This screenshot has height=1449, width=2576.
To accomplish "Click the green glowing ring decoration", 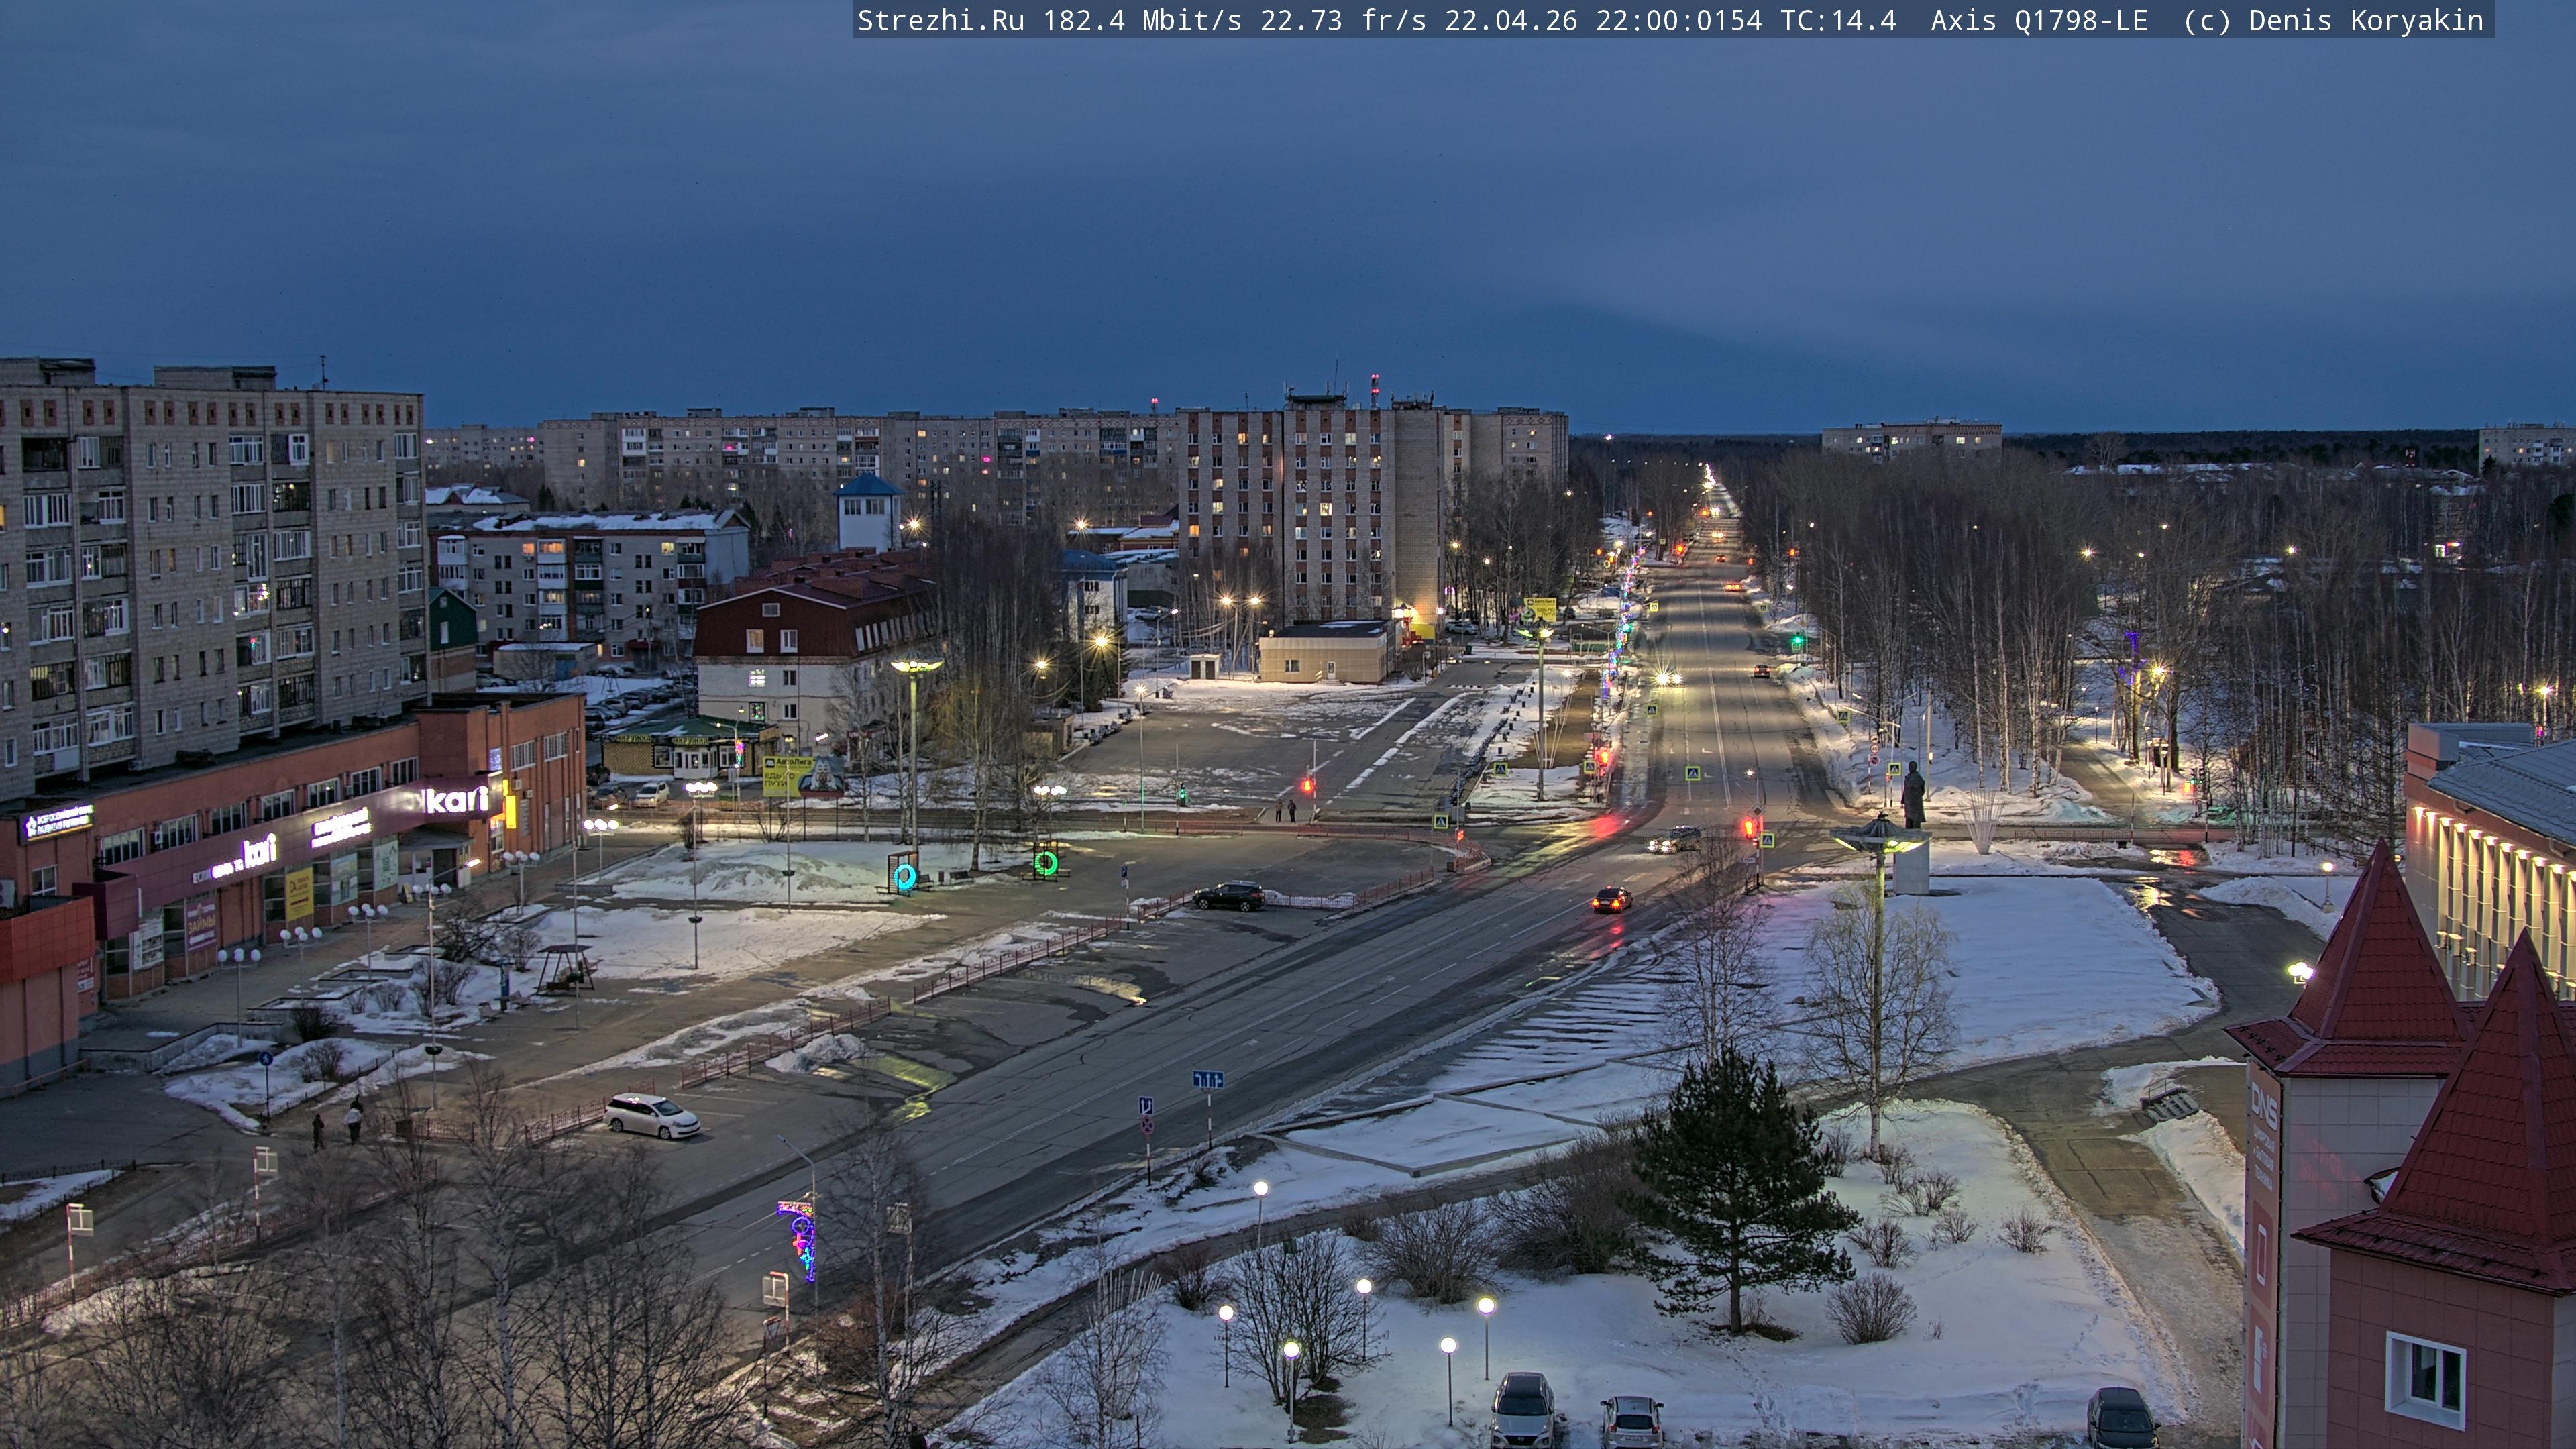I will pos(1046,862).
